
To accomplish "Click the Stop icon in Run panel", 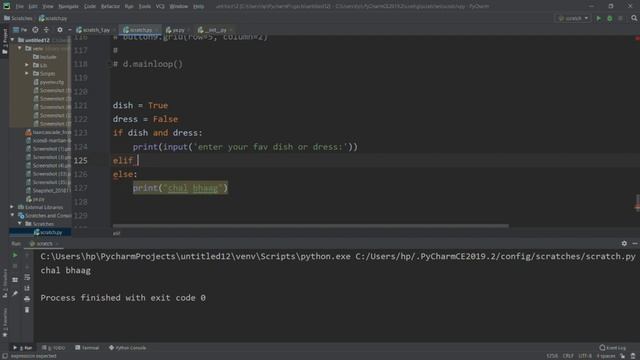I will pyautogui.click(x=15, y=267).
